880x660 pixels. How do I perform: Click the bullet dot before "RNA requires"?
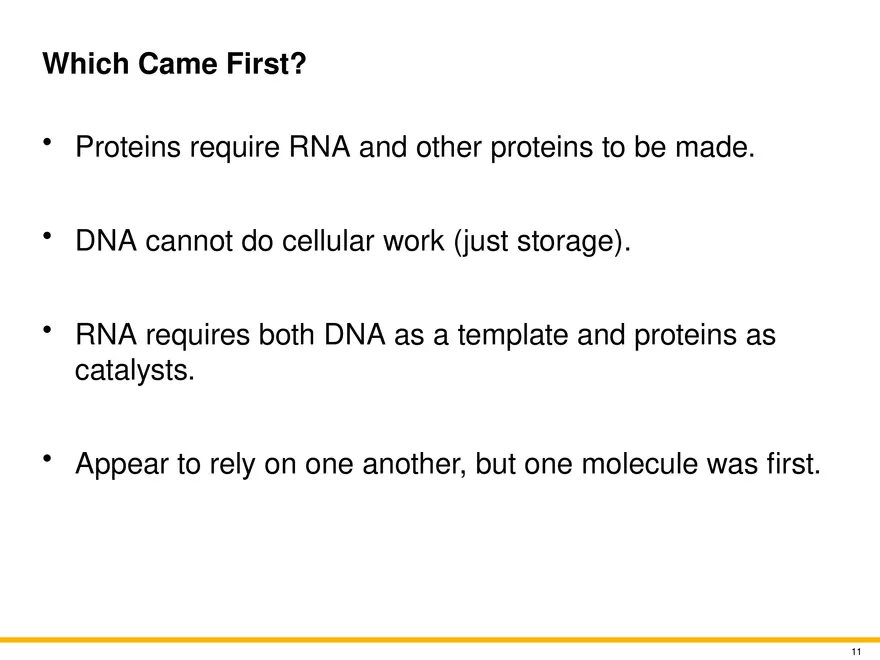[x=48, y=331]
